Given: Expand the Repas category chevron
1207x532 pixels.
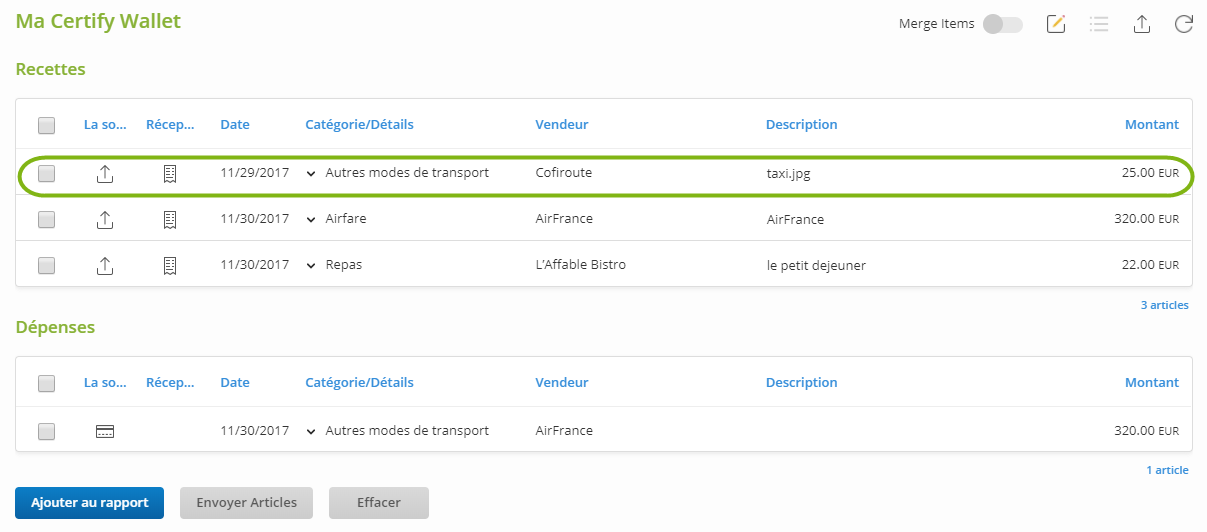Looking at the screenshot, I should (x=311, y=265).
